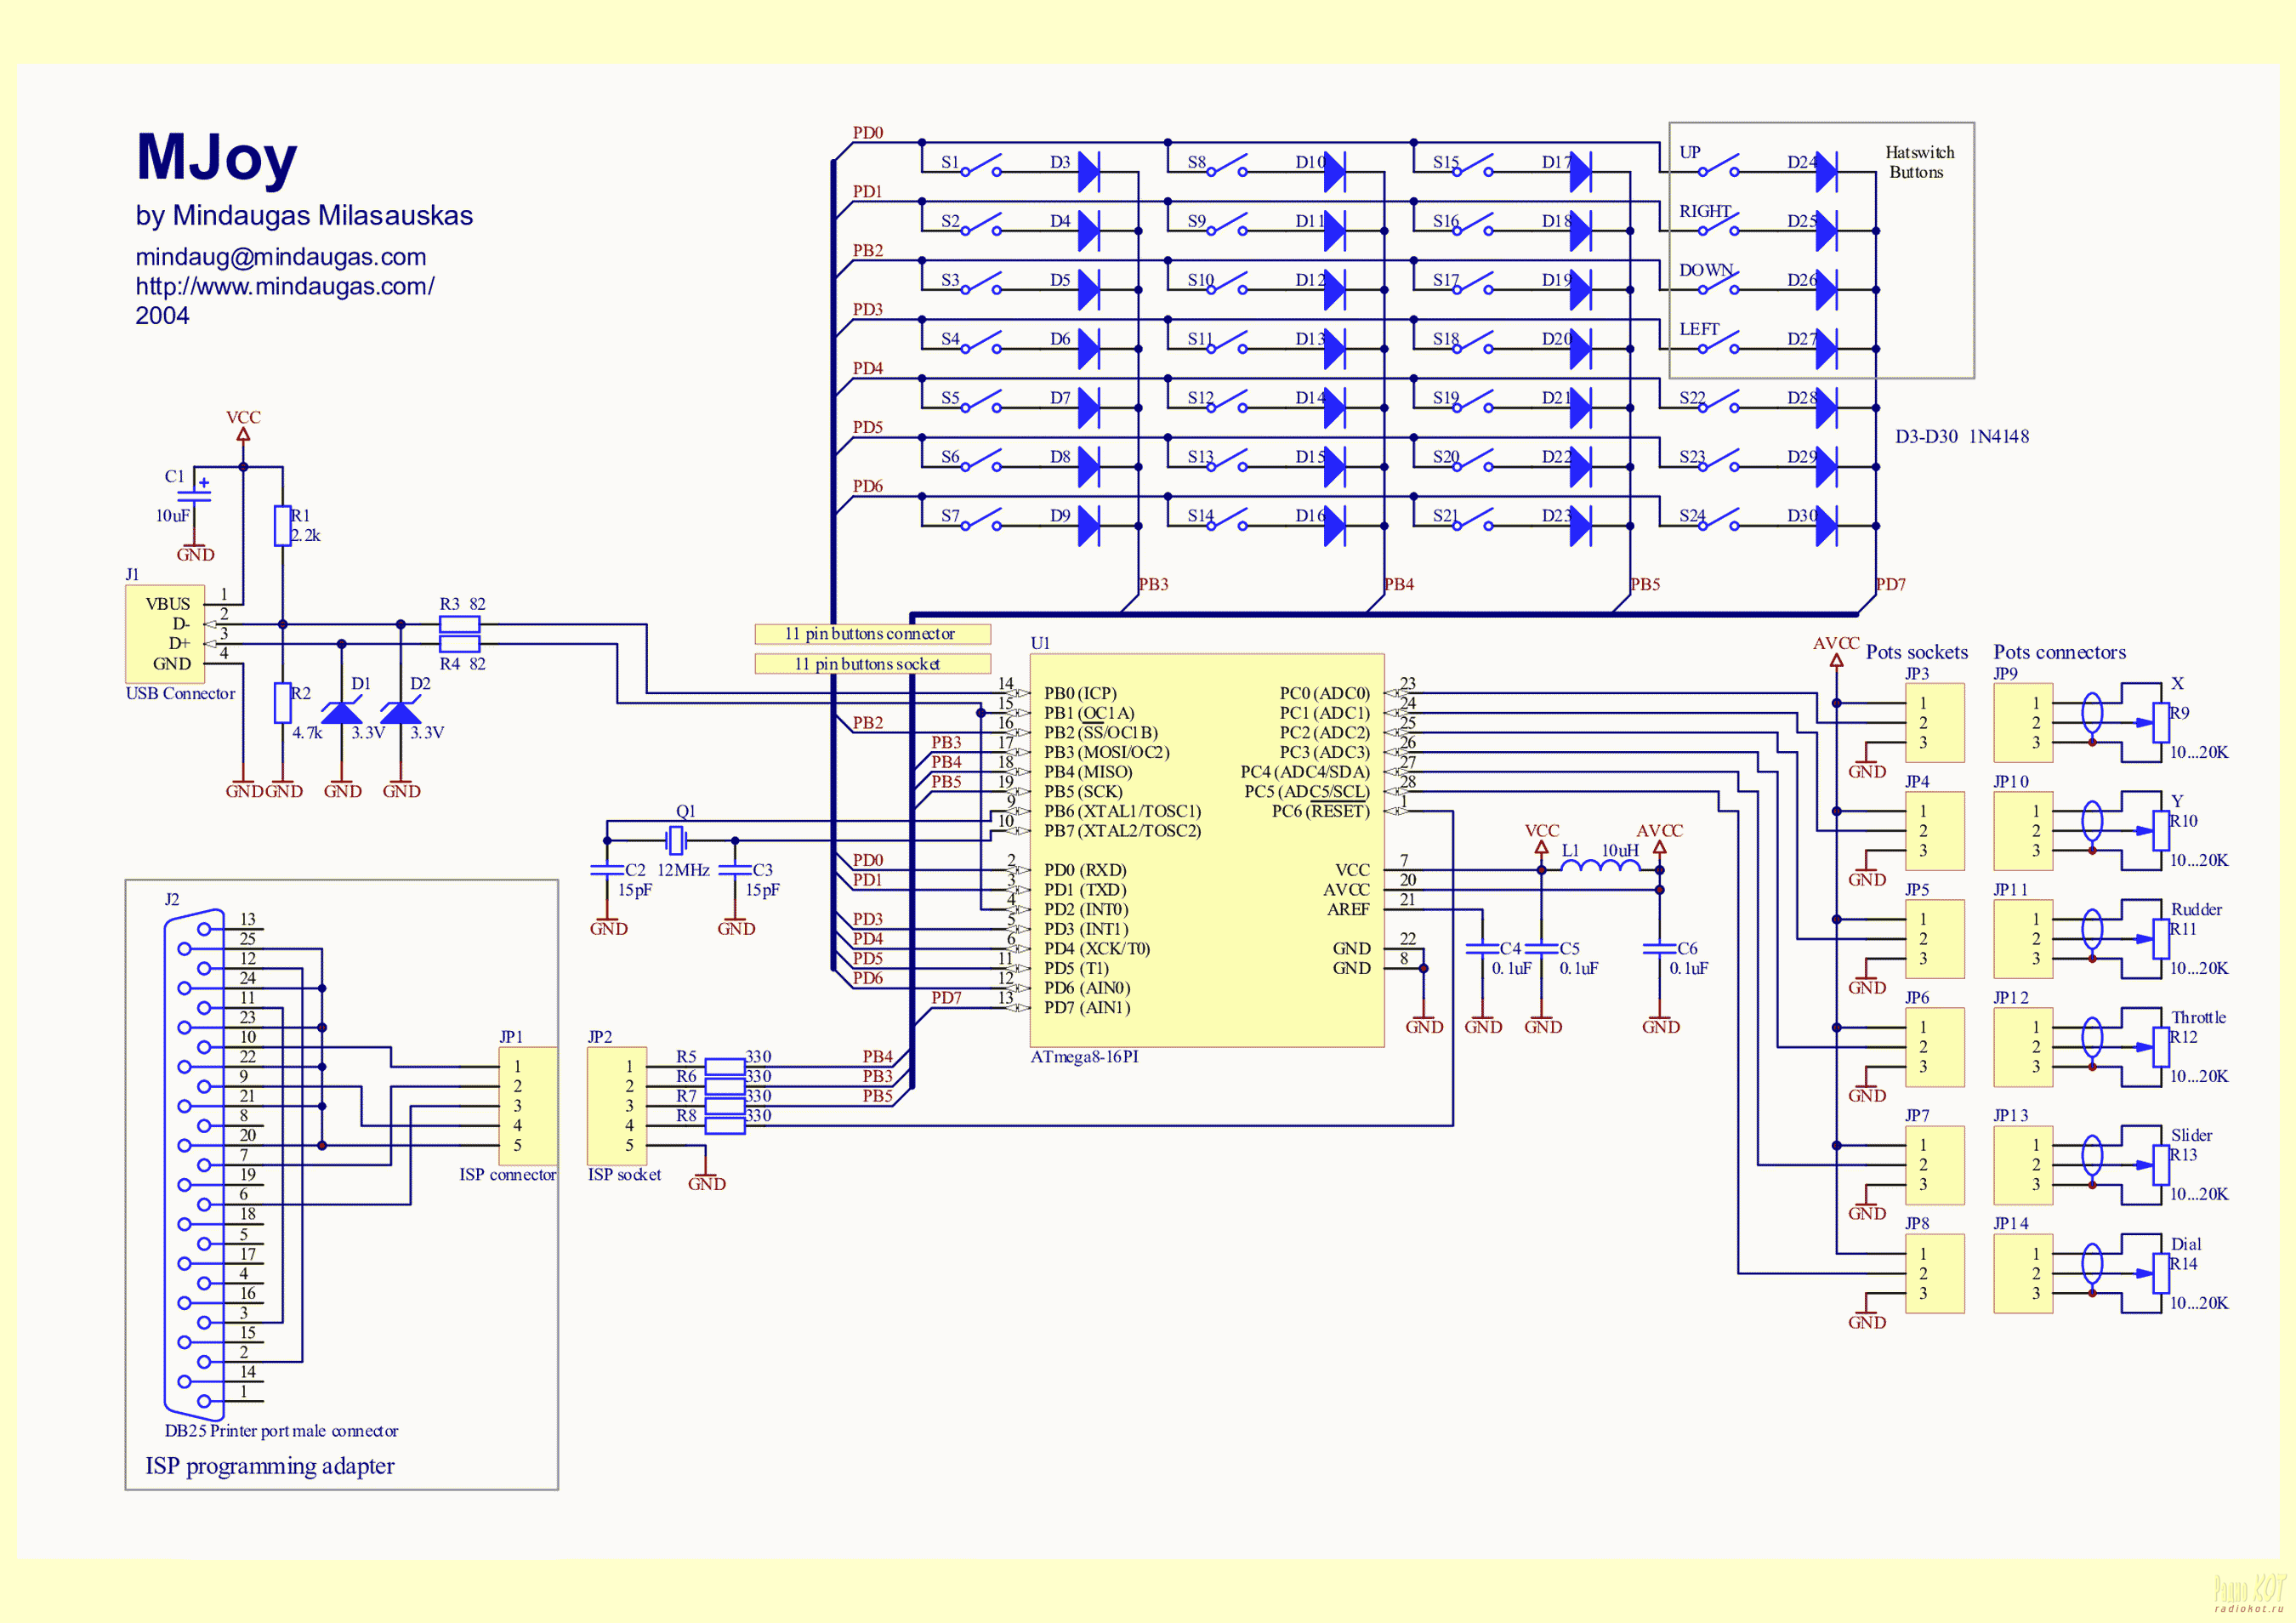Click the USB Connector J1 block
Viewport: 2296px width, 1623px height.
tap(165, 633)
